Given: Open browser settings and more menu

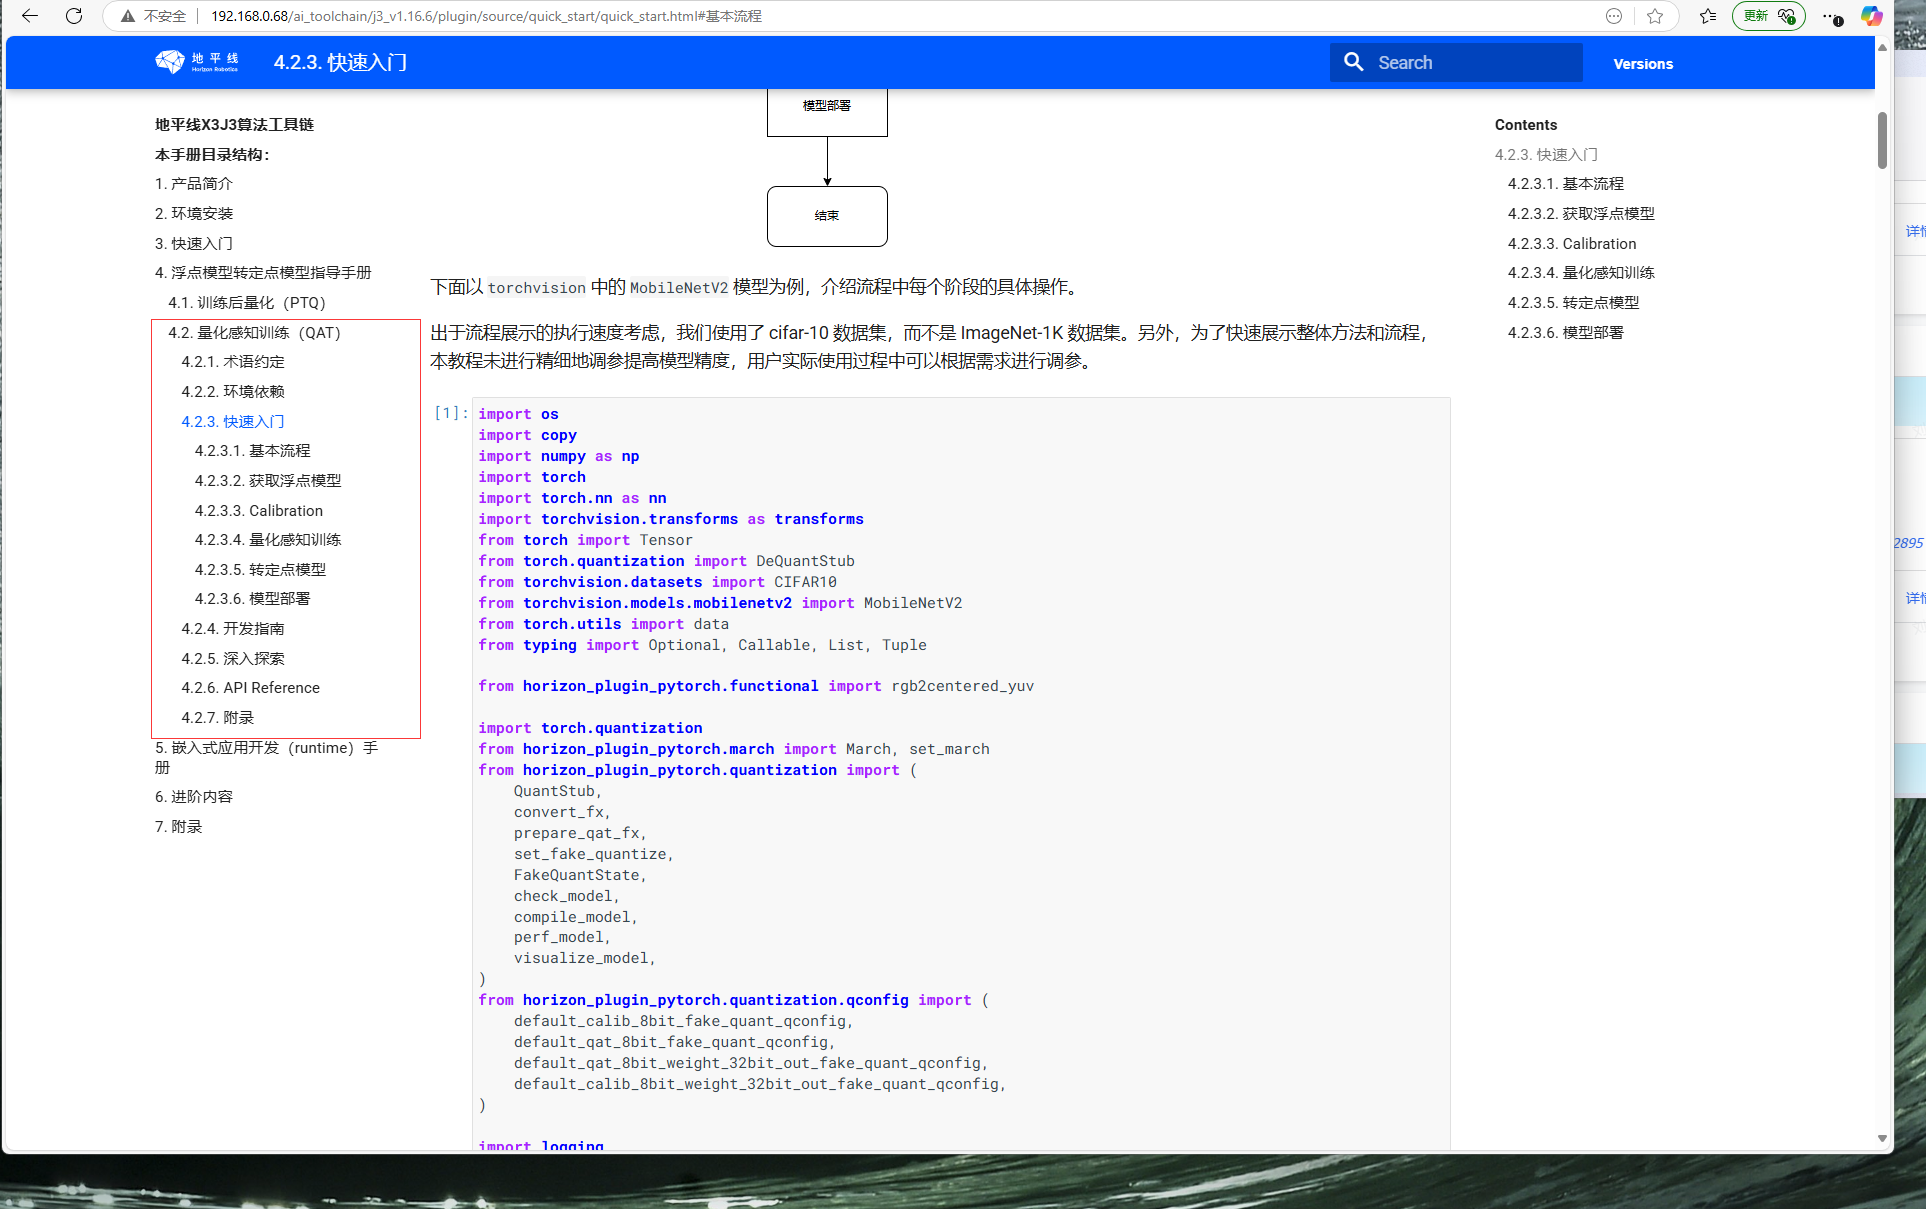Looking at the screenshot, I should 1831,16.
